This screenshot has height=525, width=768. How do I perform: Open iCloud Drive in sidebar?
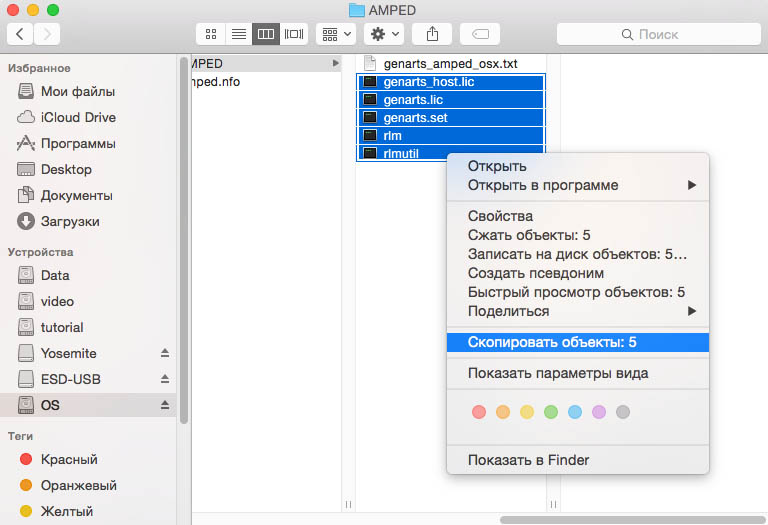(x=88, y=118)
